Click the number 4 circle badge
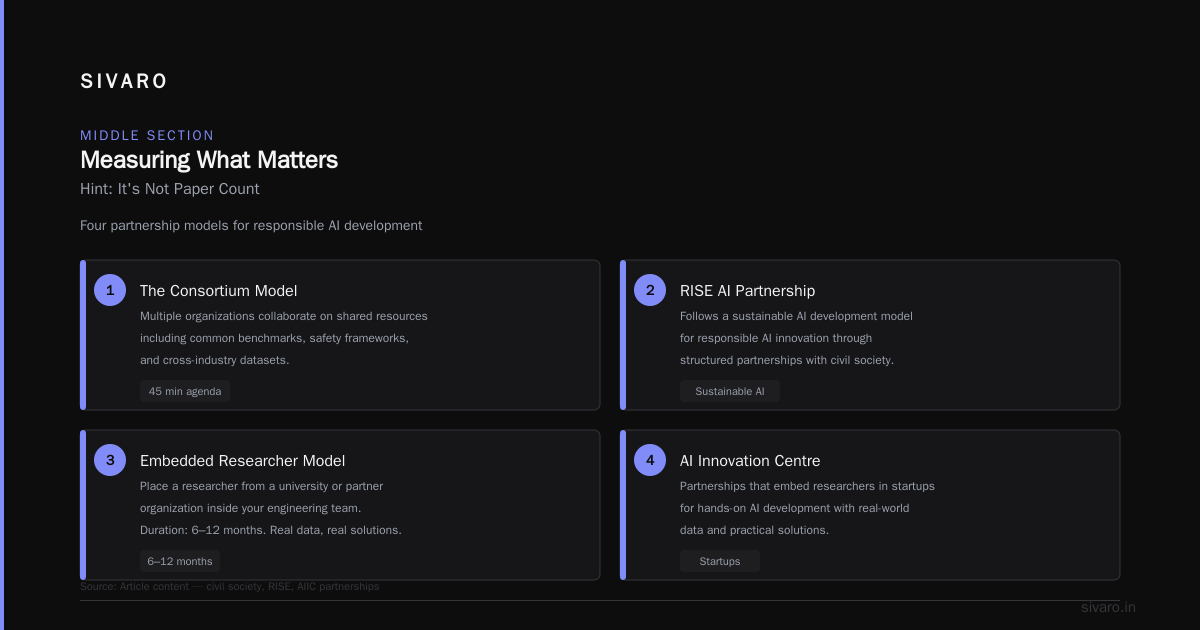Screen dimensions: 1200x630 (650, 460)
